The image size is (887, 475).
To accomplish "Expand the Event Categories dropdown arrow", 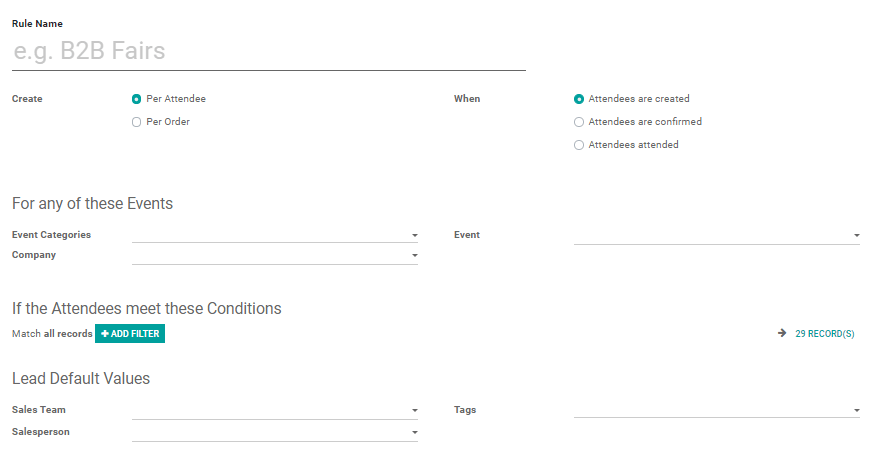I will 414,236.
